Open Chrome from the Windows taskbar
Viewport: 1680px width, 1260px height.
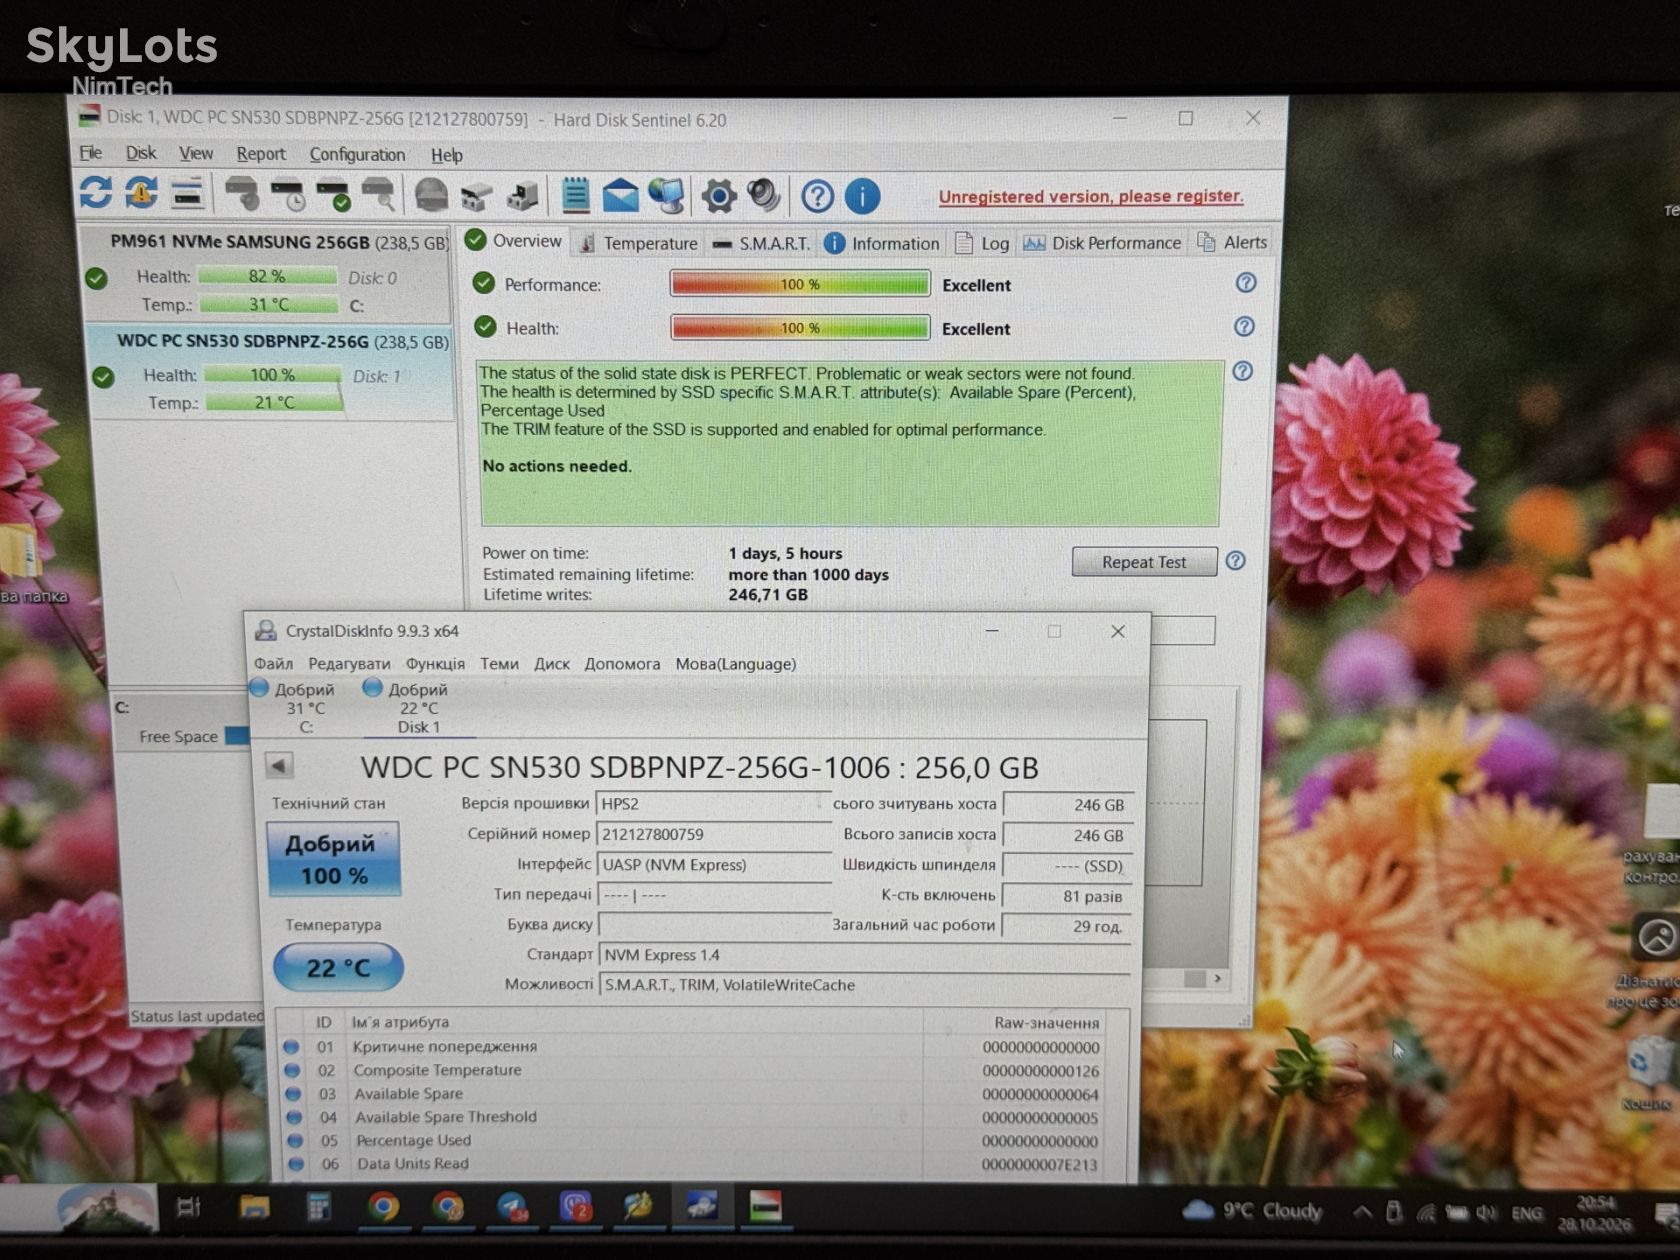coord(382,1208)
